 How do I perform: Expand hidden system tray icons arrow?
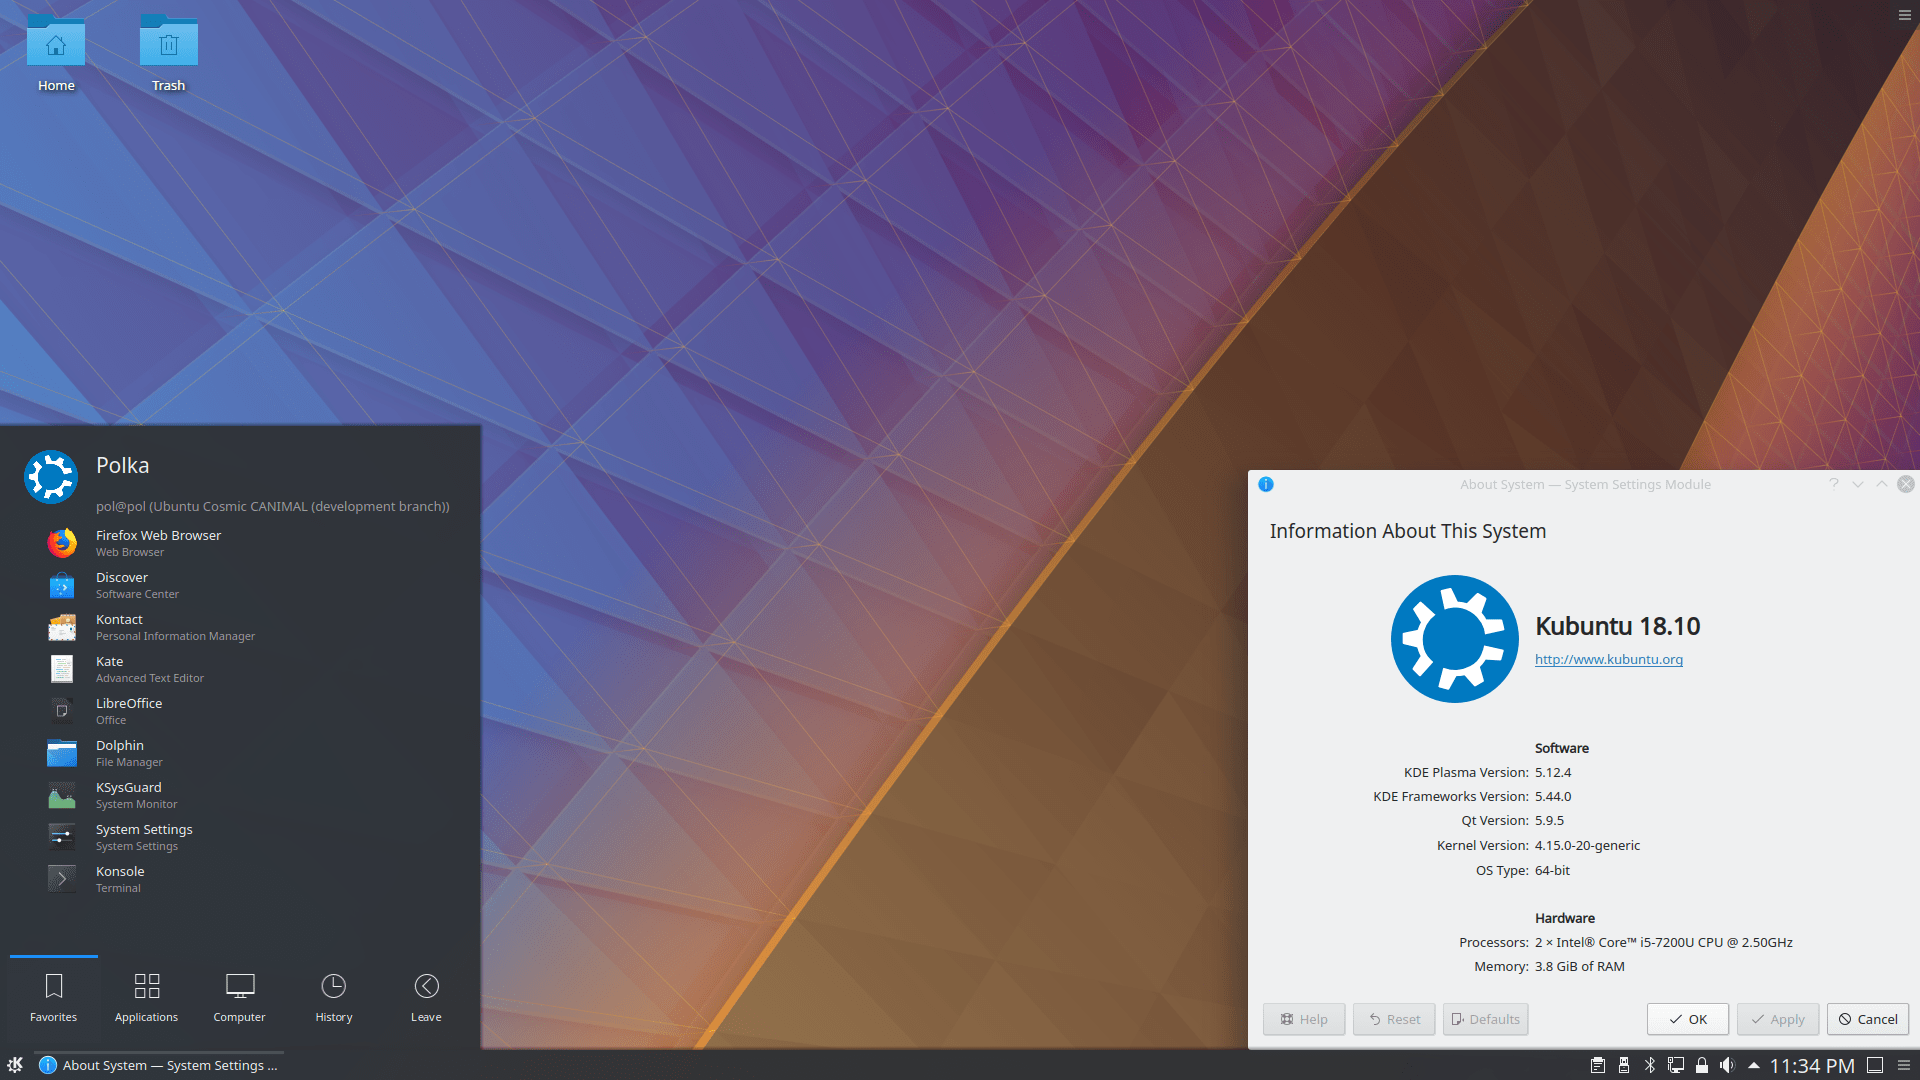pos(1753,1065)
